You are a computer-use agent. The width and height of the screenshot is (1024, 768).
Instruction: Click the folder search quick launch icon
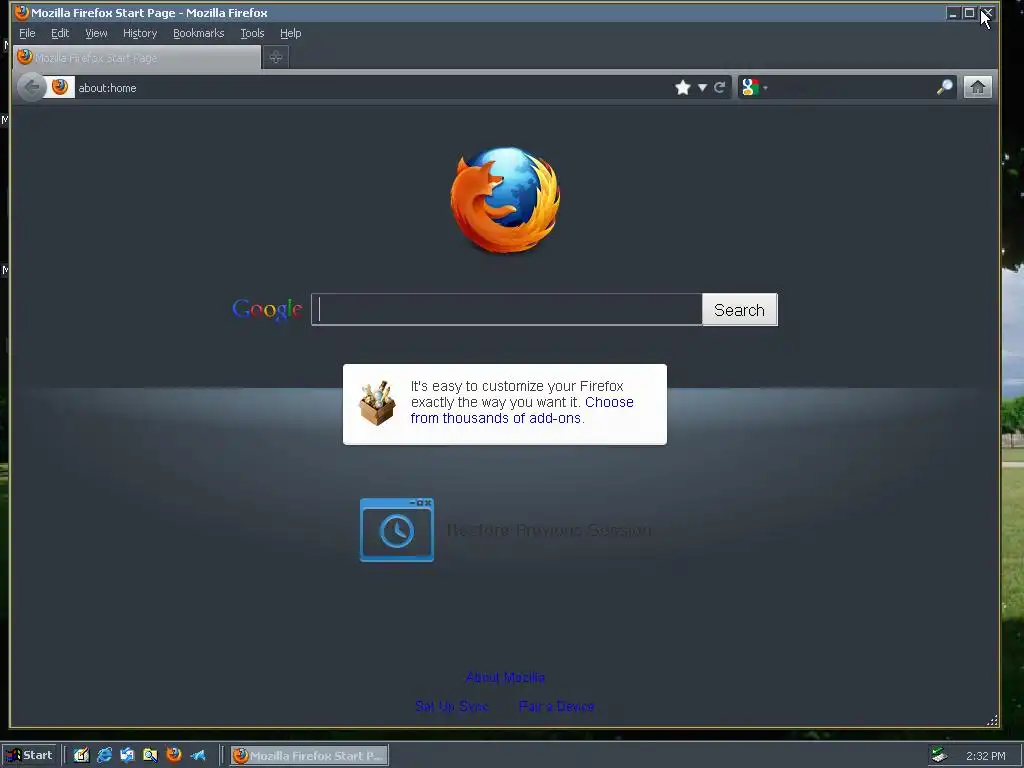click(150, 755)
